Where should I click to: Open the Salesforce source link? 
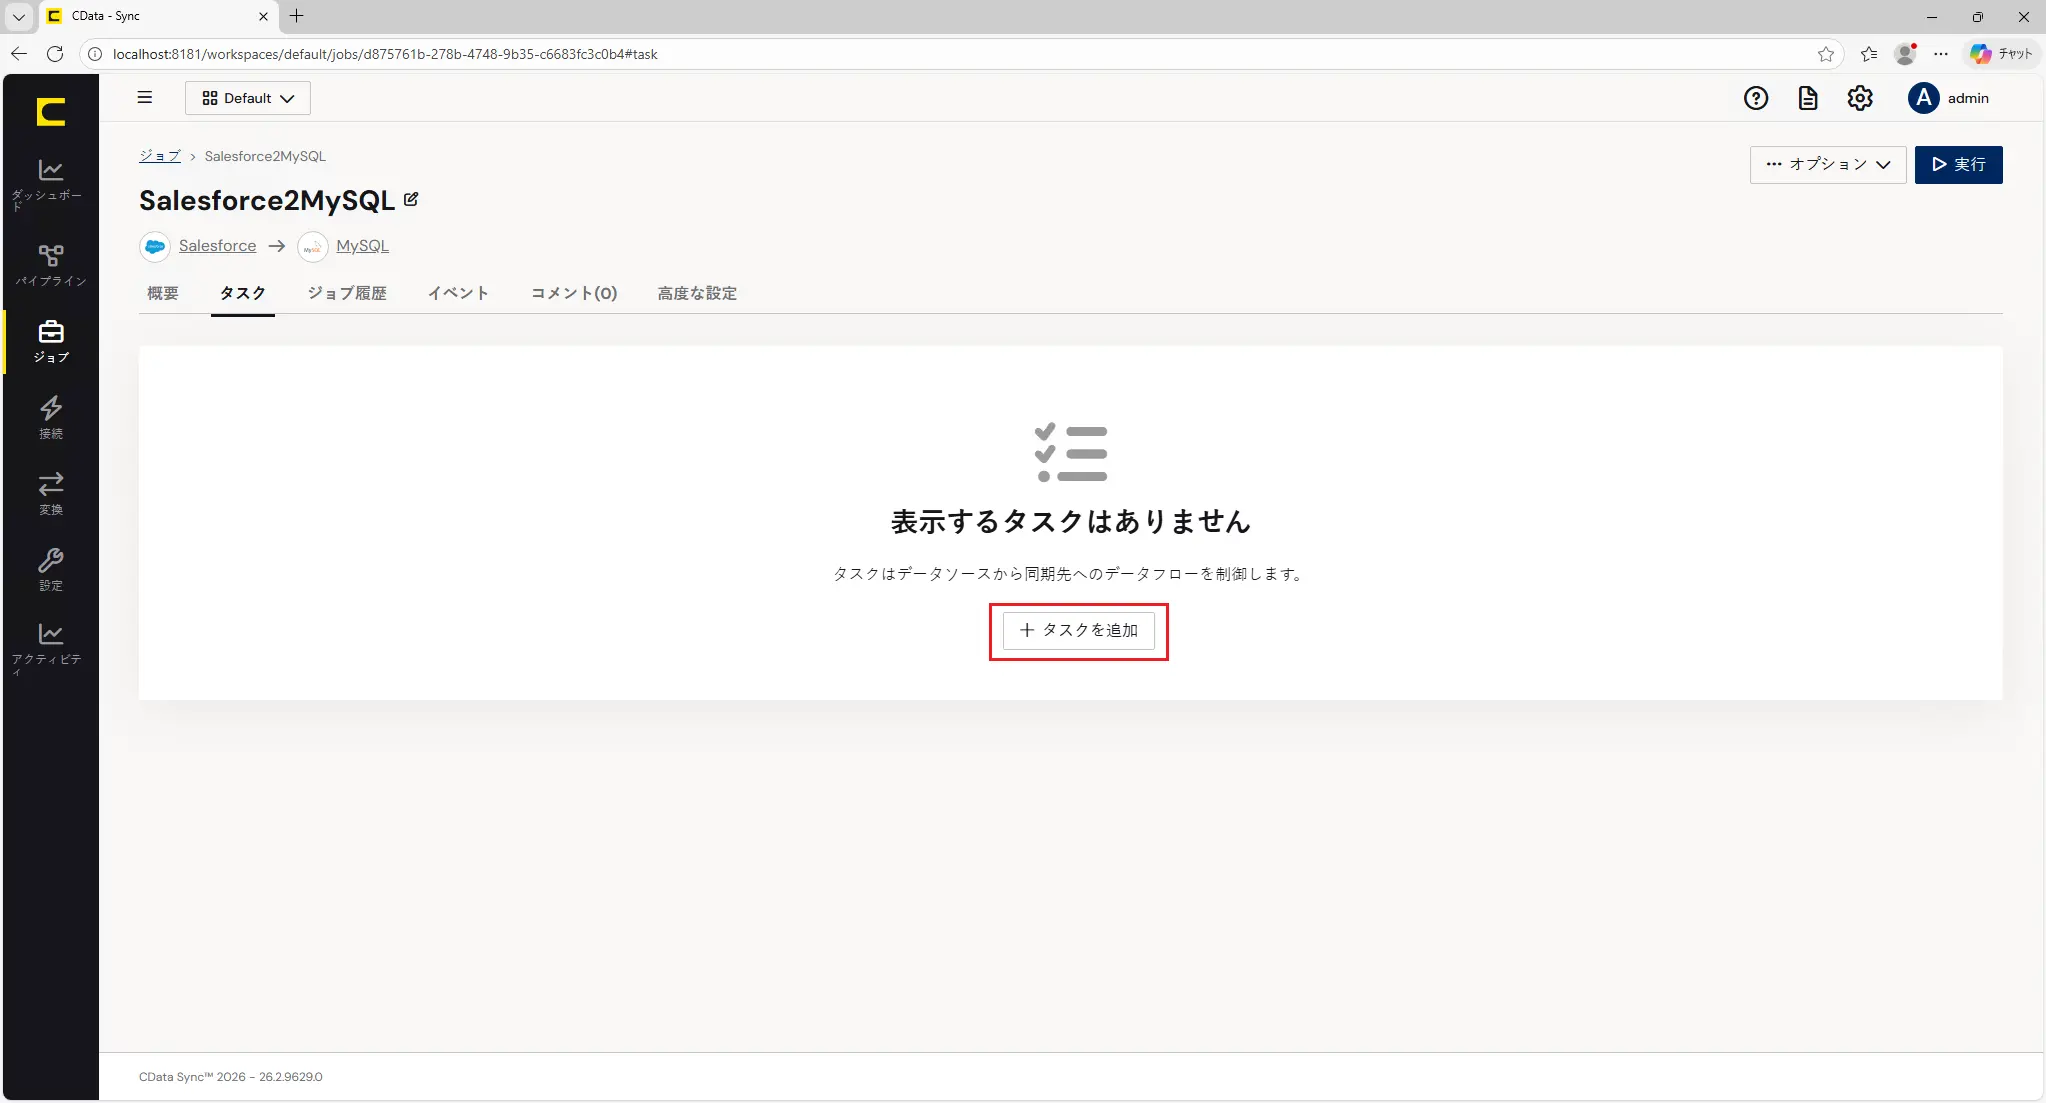(217, 246)
